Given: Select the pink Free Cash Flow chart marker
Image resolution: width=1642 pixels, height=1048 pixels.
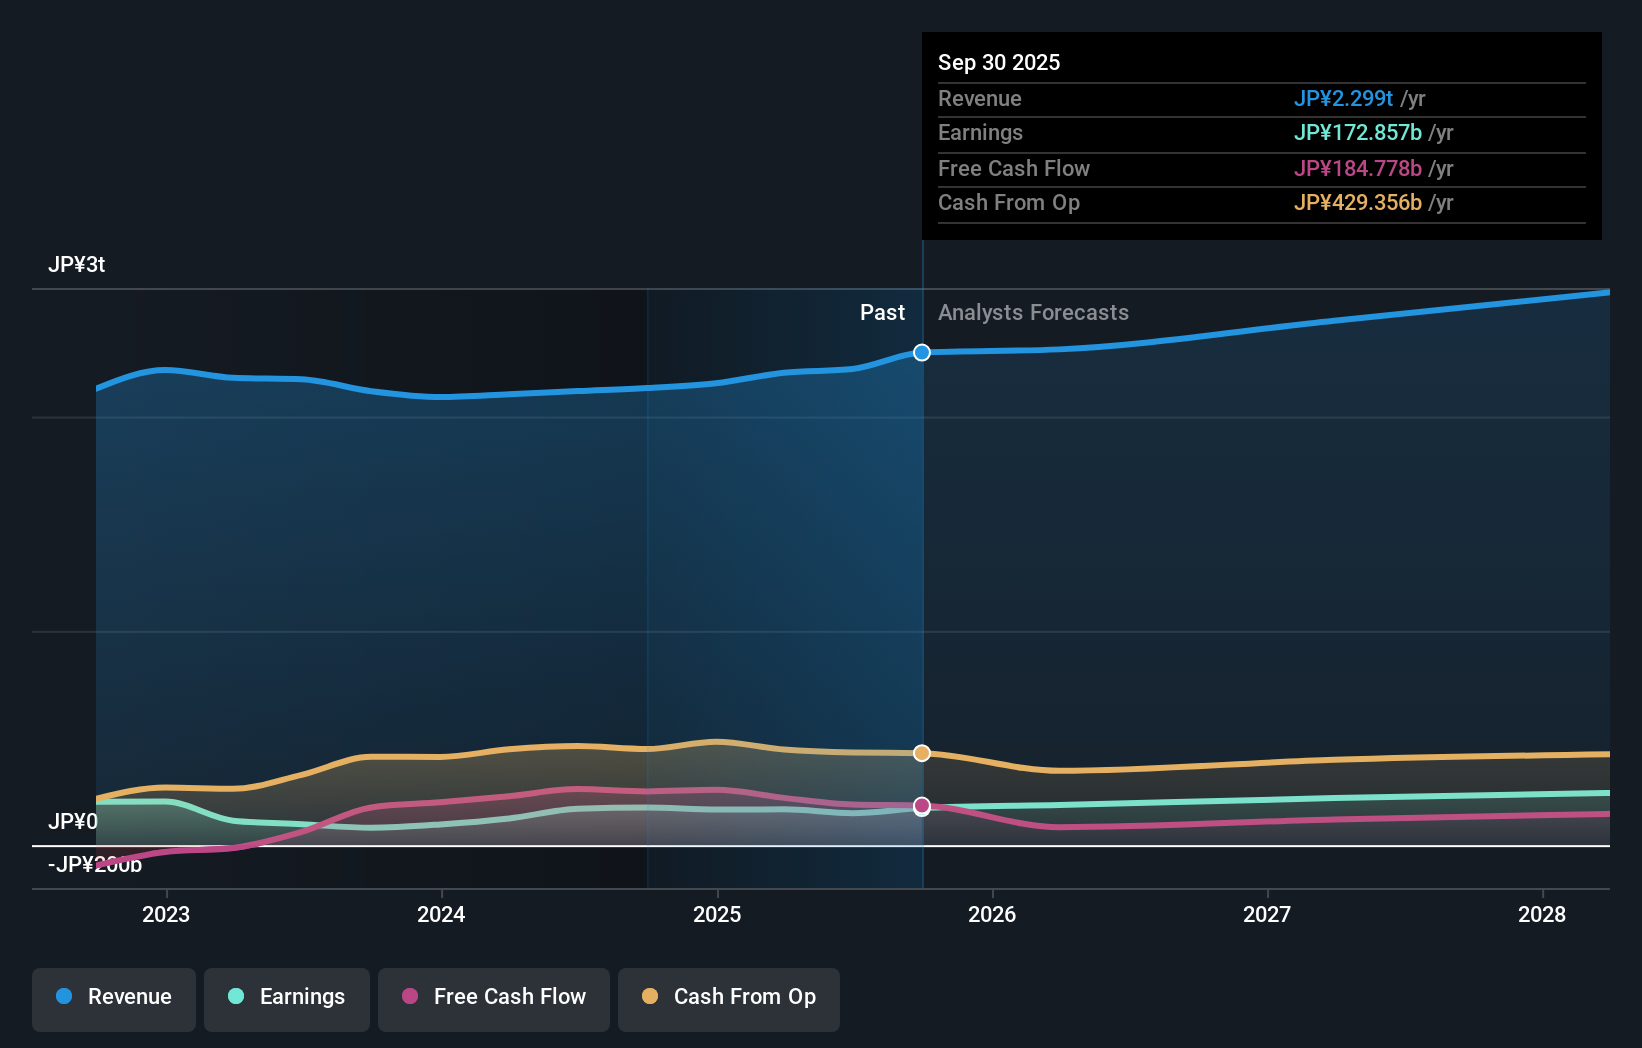Looking at the screenshot, I should (921, 807).
